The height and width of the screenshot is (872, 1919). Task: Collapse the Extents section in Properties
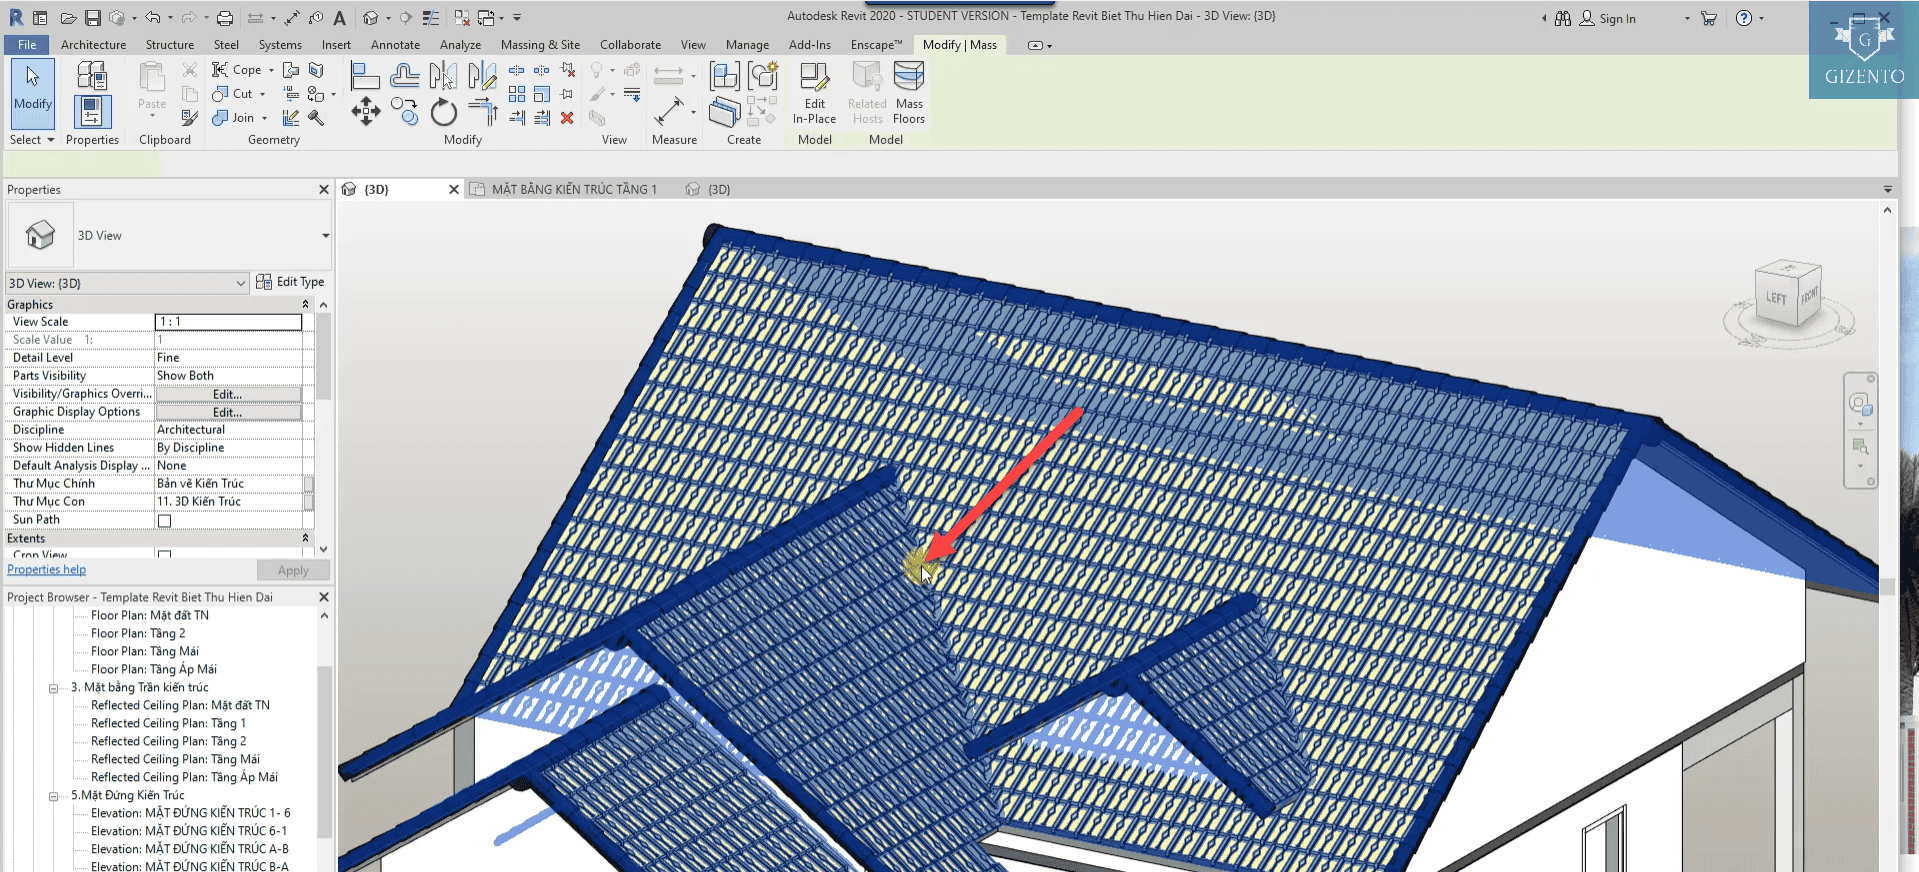click(306, 538)
